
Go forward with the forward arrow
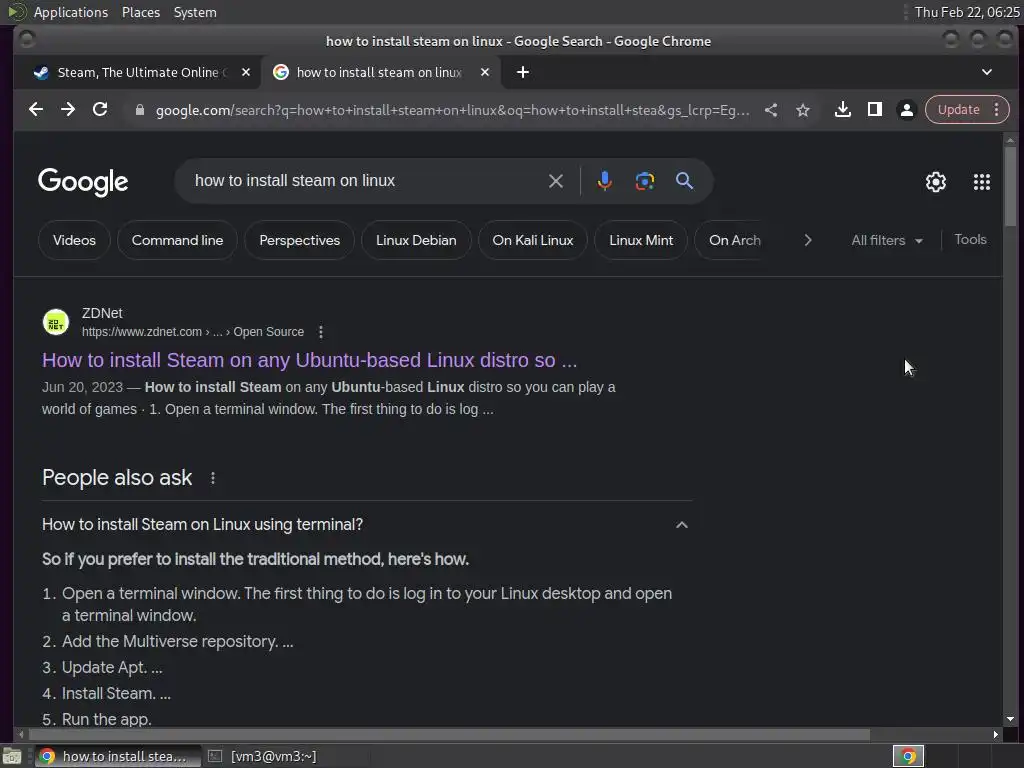pyautogui.click(x=68, y=110)
